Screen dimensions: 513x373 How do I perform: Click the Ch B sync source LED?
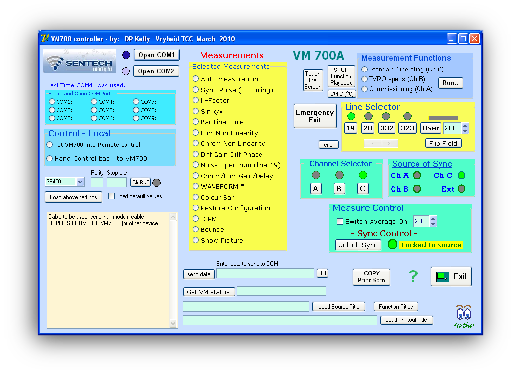click(x=417, y=189)
